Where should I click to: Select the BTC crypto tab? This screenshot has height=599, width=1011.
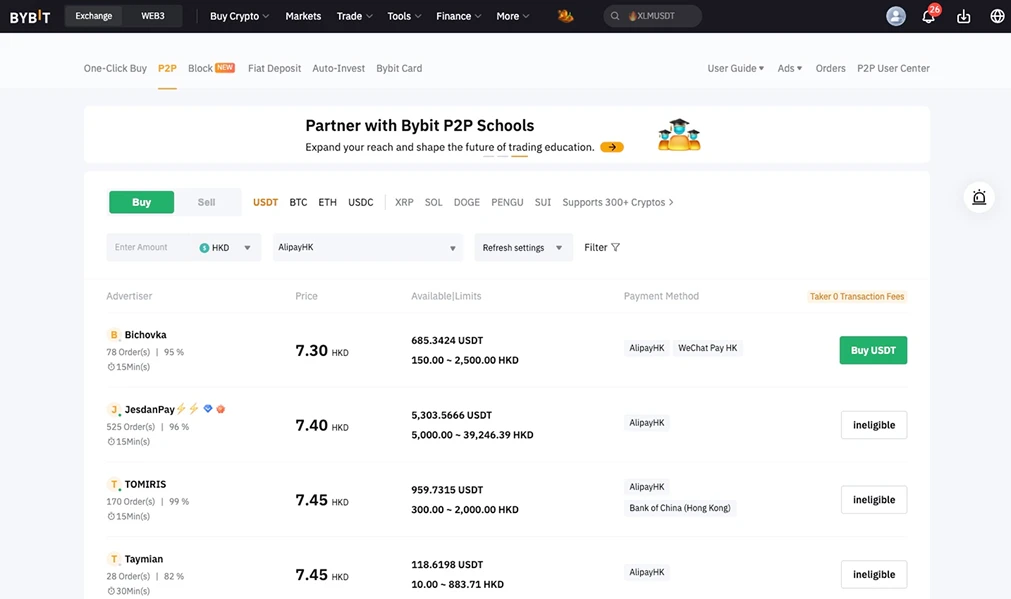point(299,202)
